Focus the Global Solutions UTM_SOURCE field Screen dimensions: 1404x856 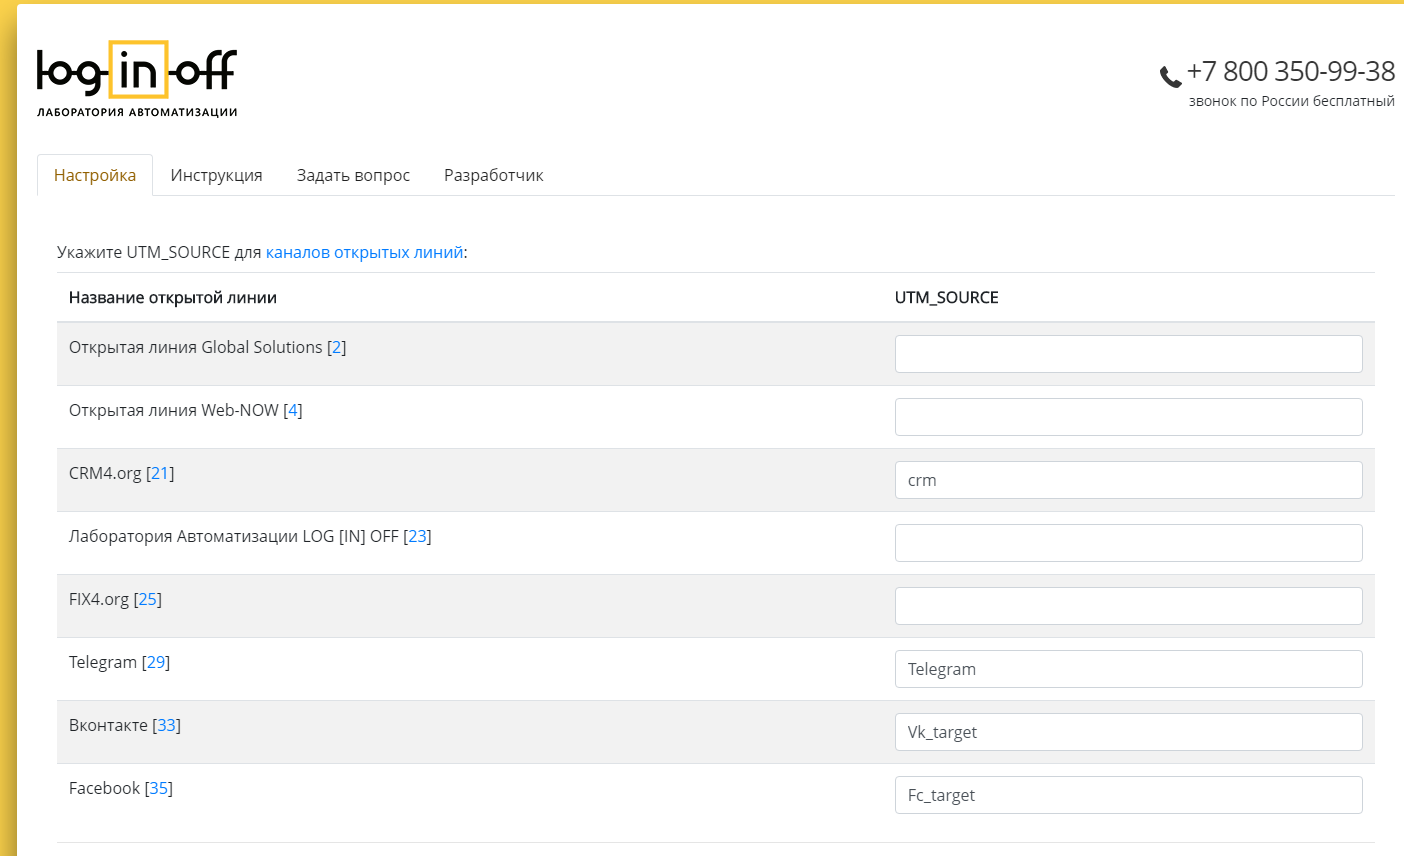pyautogui.click(x=1128, y=354)
